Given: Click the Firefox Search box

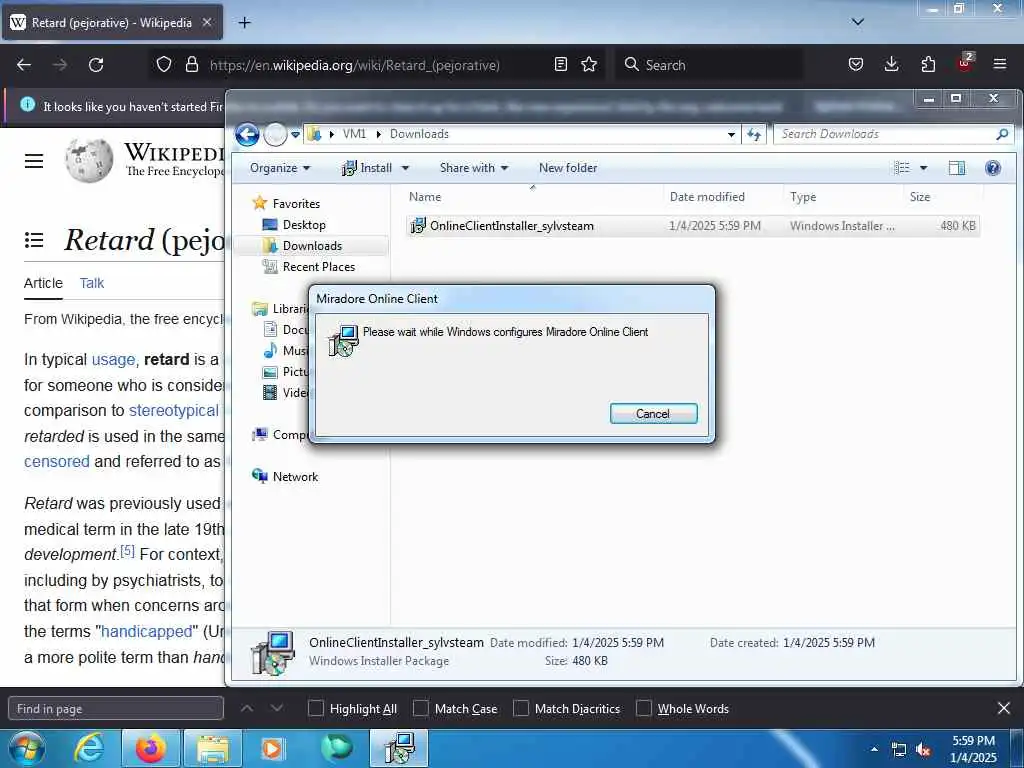Looking at the screenshot, I should [709, 65].
